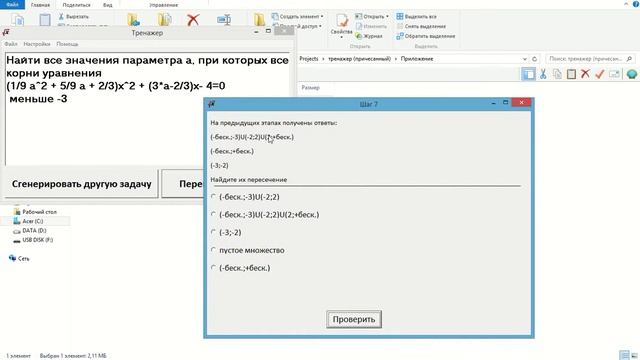This screenshot has width=640, height=360.
Task: Click the Explorer search field
Action: (x=590, y=59)
